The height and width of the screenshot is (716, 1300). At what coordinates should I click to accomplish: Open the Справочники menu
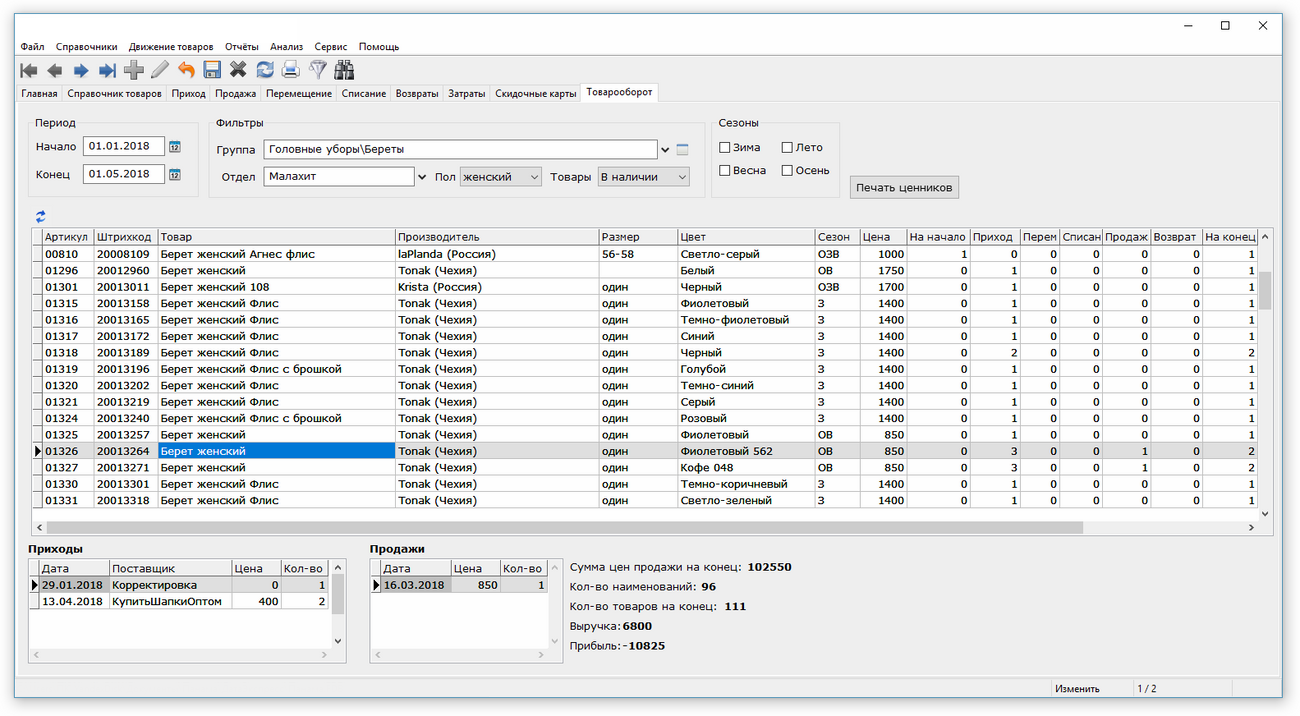click(x=86, y=47)
